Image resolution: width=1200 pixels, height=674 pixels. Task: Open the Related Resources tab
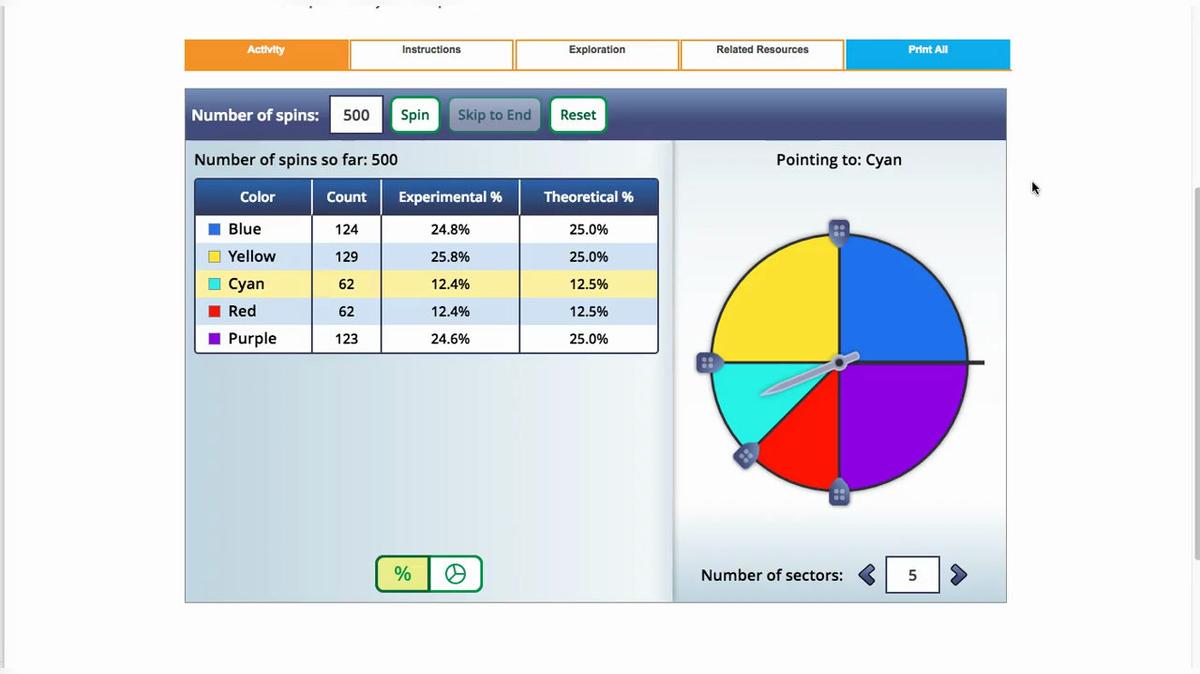(762, 54)
